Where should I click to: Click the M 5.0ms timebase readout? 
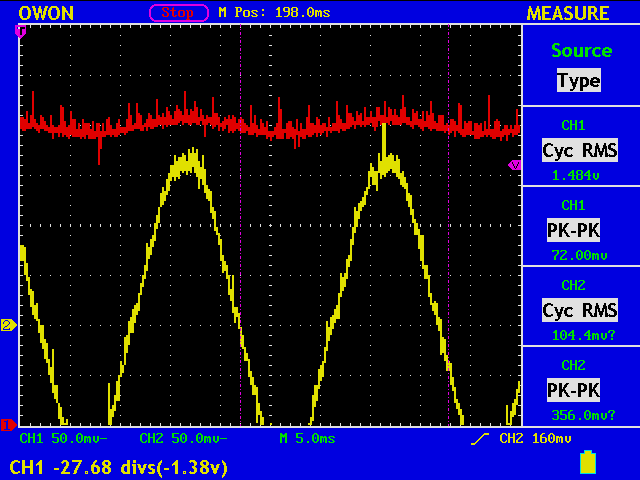(307, 438)
